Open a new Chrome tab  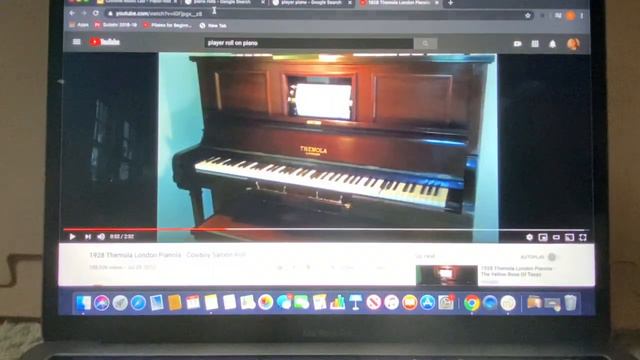coord(450,3)
